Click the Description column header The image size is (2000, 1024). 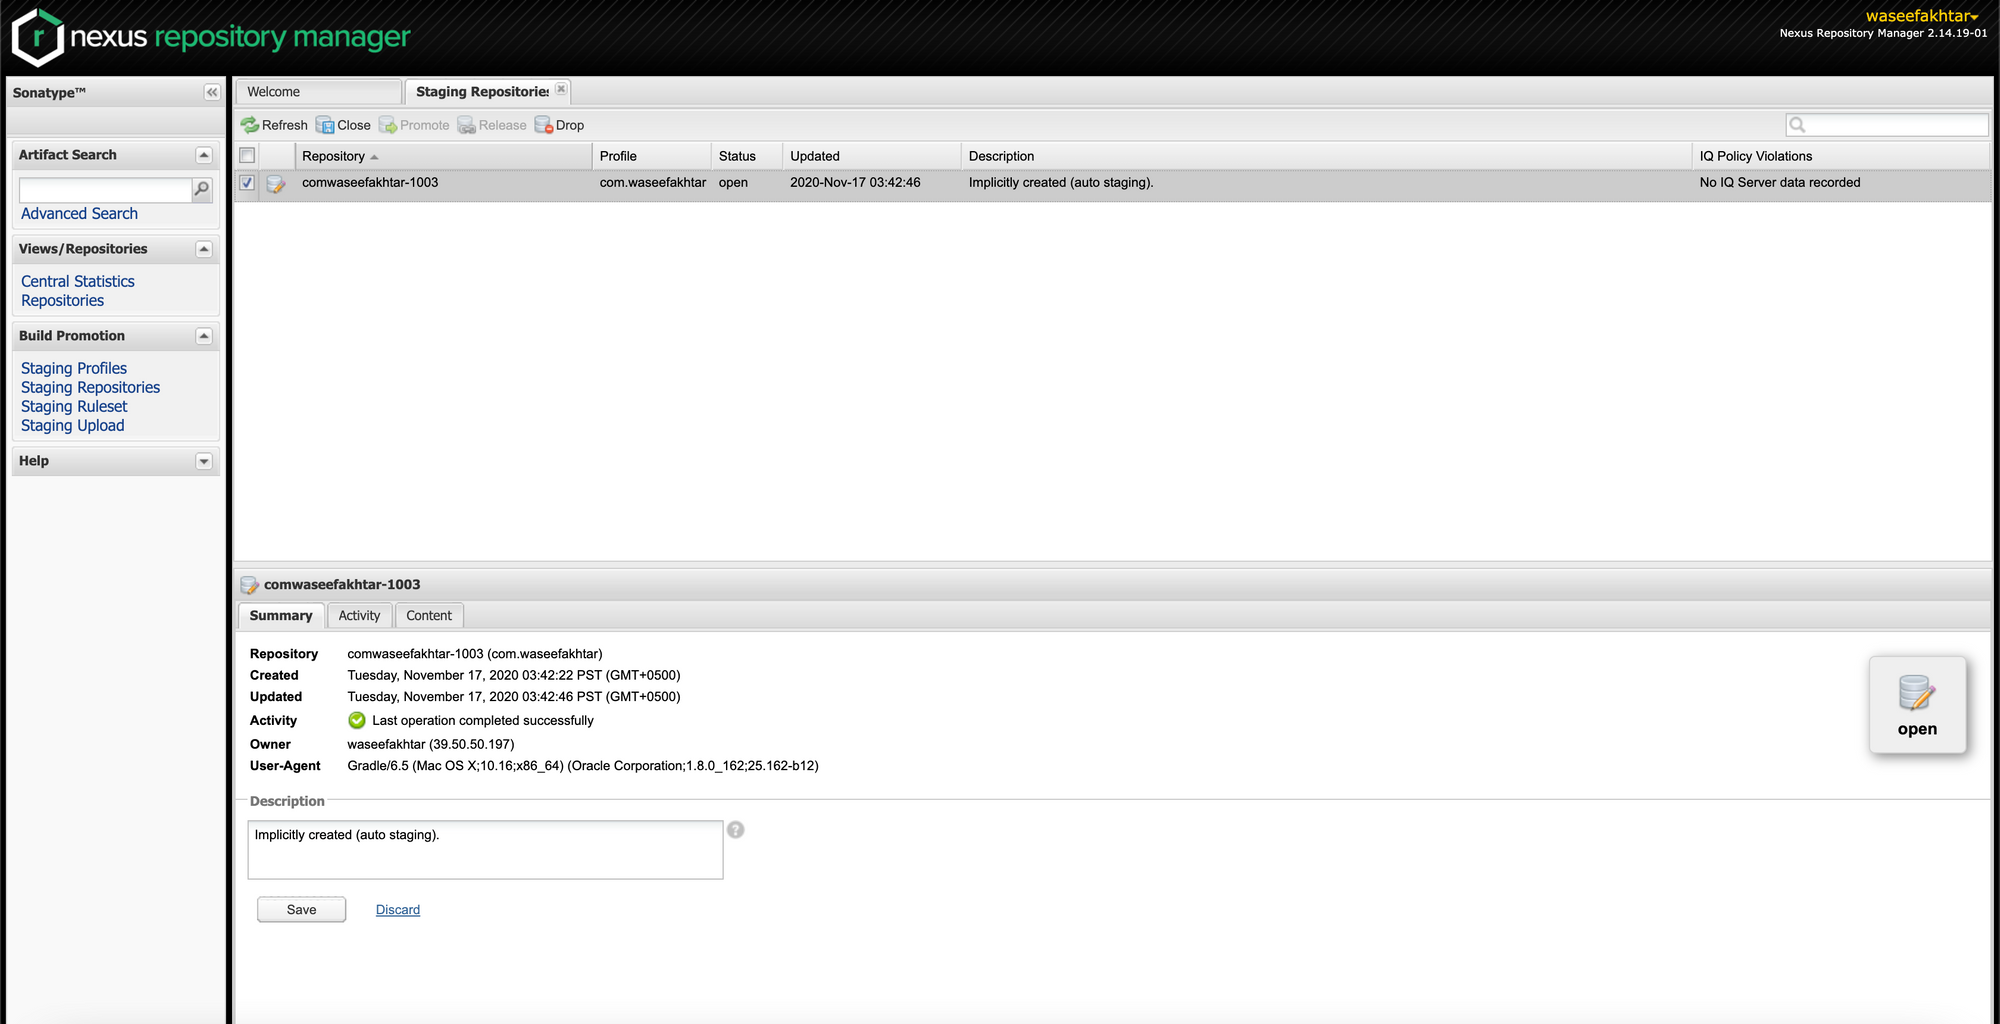[x=1327, y=156]
